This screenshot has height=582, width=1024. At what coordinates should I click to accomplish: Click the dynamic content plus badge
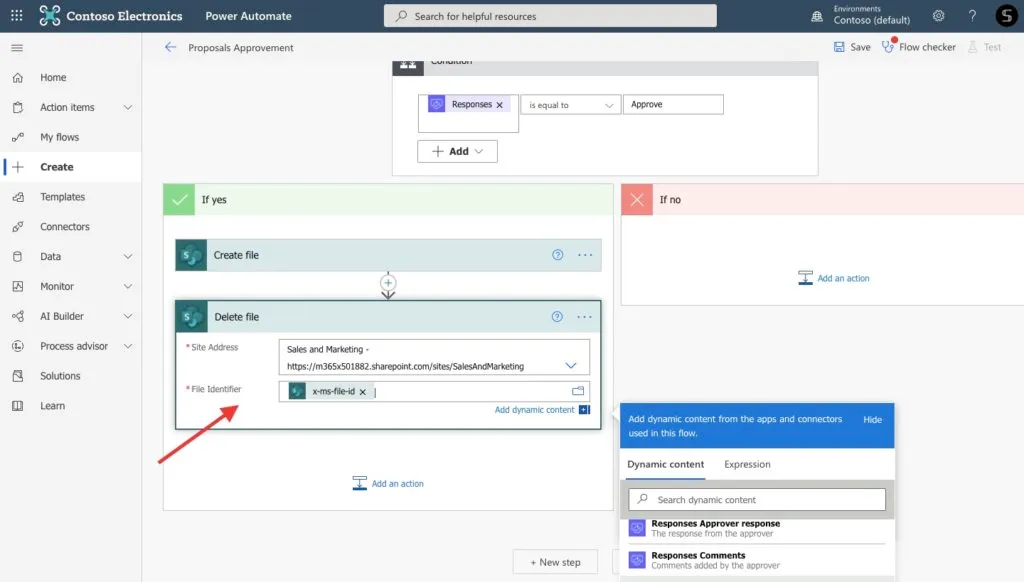[584, 410]
